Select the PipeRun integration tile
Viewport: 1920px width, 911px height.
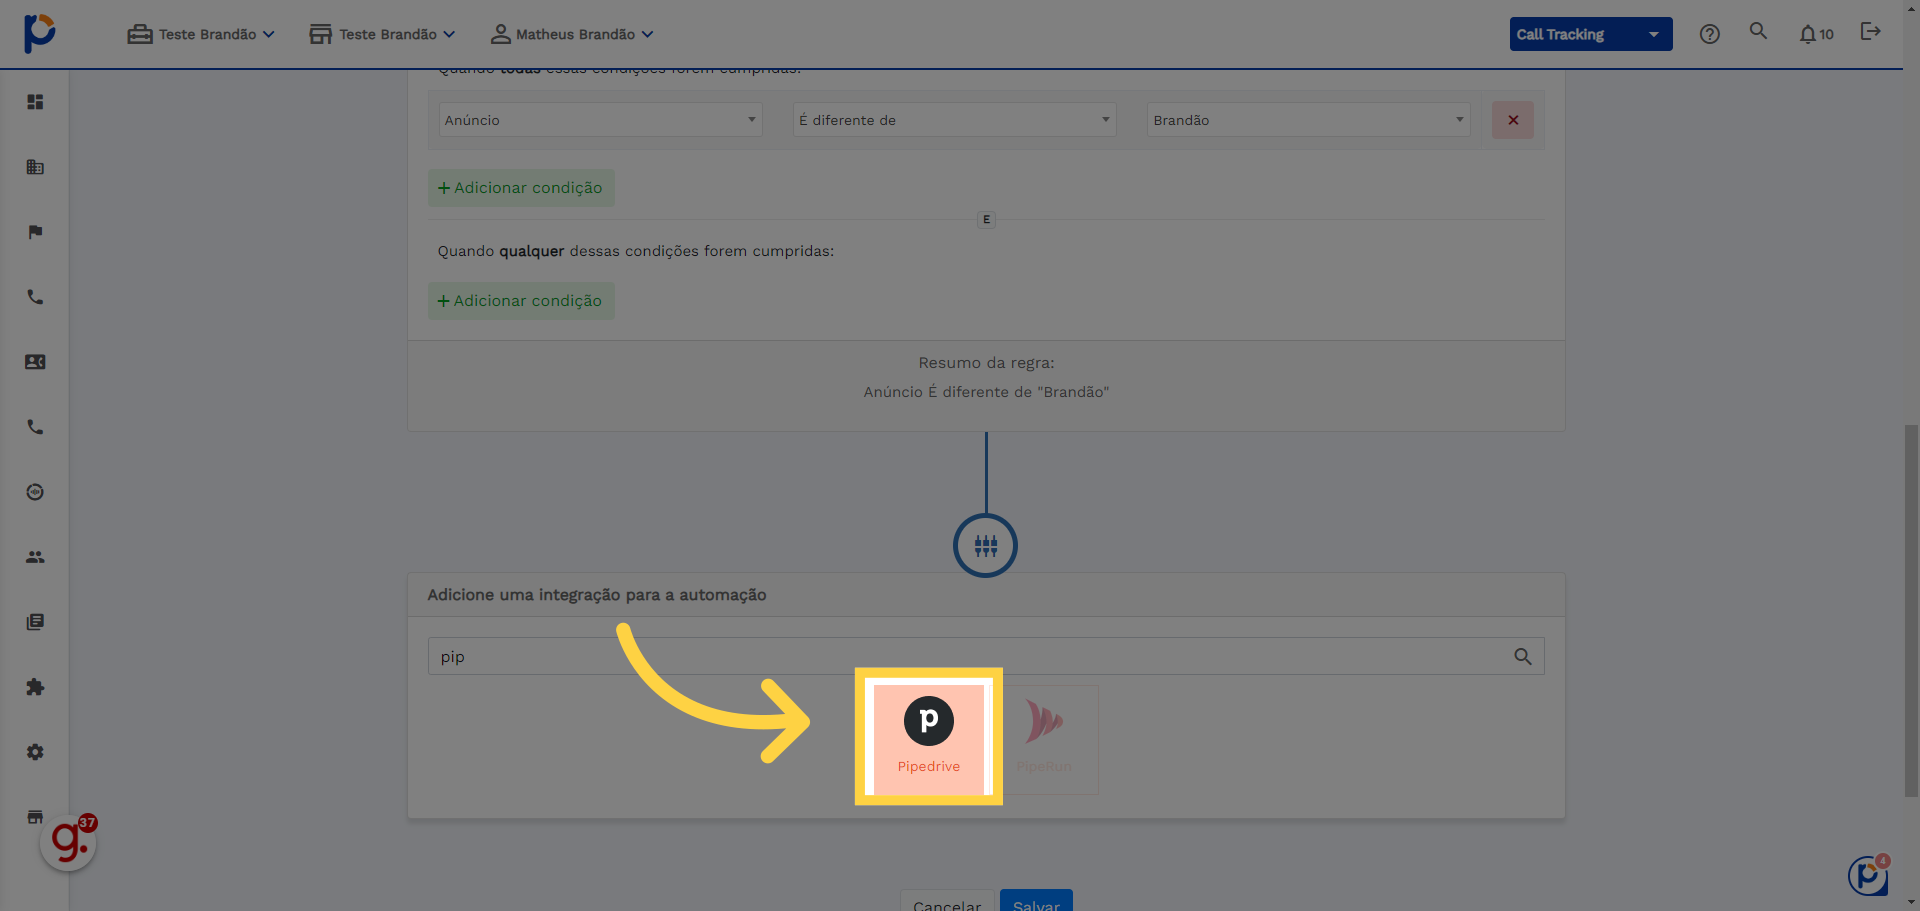[x=1044, y=738]
